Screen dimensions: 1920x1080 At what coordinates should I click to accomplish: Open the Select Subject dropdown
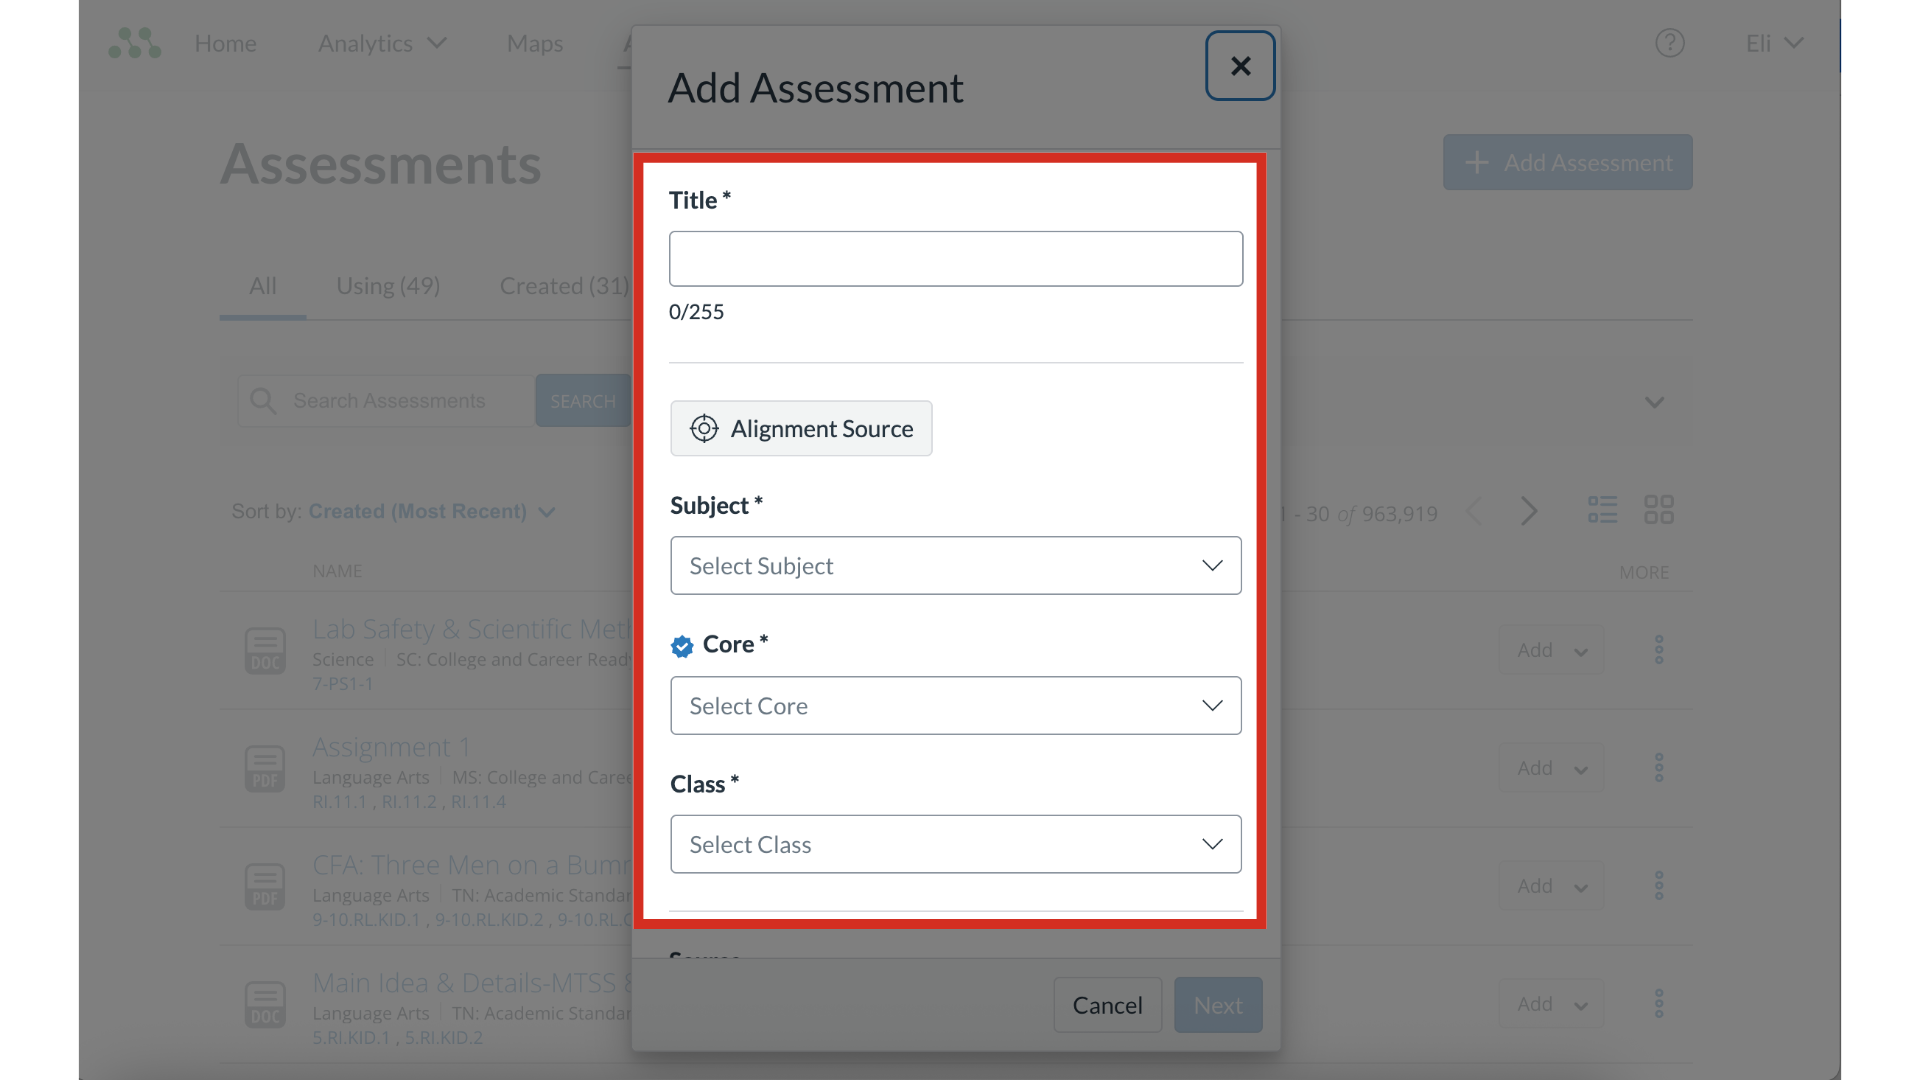click(x=955, y=566)
